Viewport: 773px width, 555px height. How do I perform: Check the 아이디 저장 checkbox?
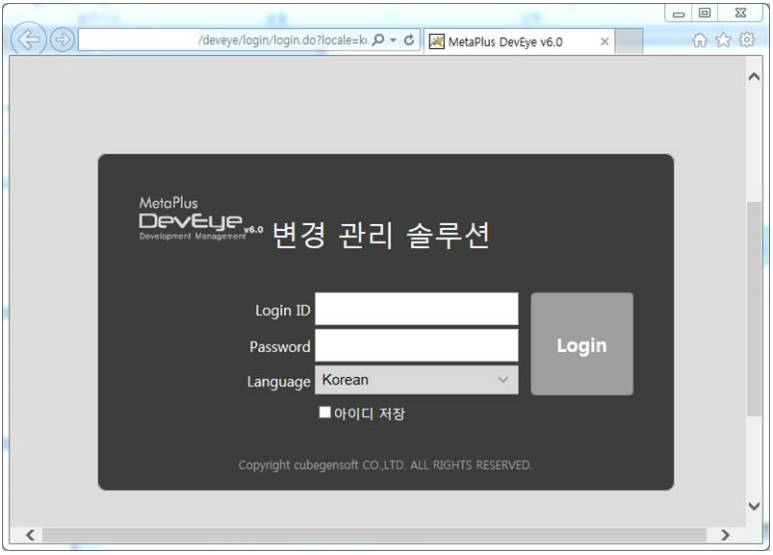click(x=324, y=412)
